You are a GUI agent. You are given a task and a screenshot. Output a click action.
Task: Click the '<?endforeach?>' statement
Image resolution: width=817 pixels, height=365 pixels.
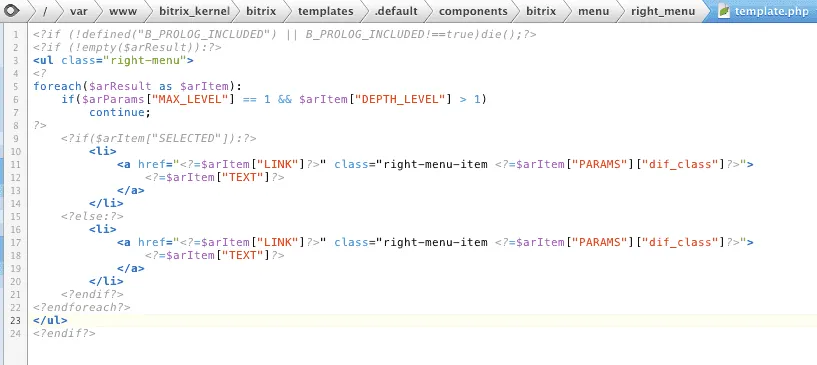(x=82, y=308)
